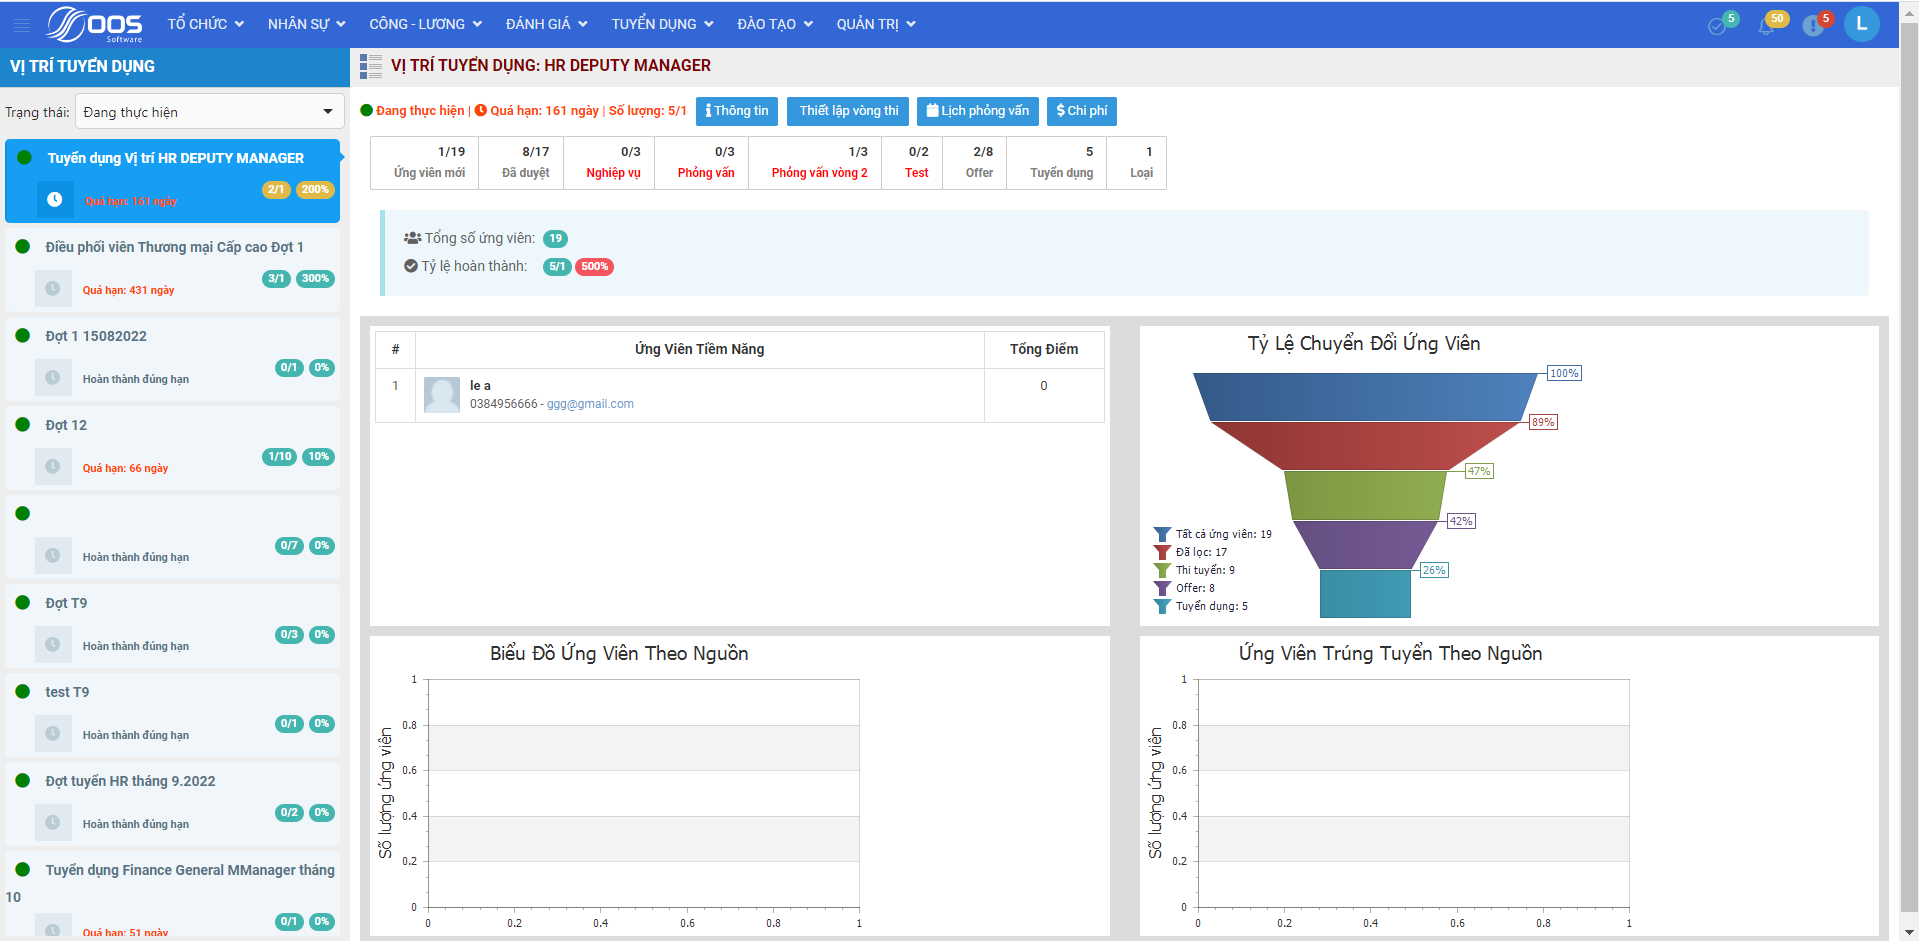Open the user avatar L

pyautogui.click(x=1862, y=24)
